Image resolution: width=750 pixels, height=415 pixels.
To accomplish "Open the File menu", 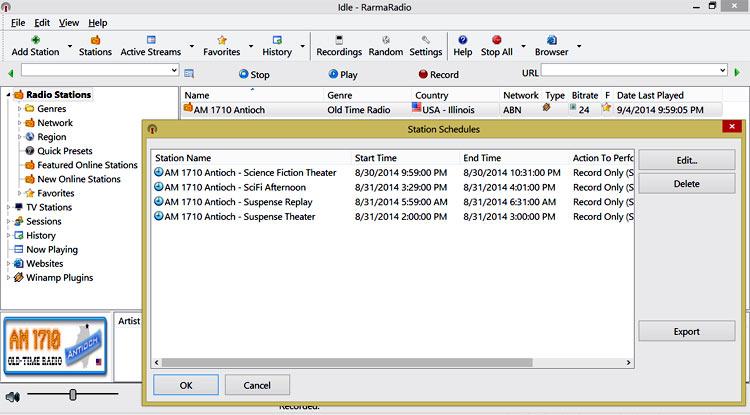I will point(17,22).
